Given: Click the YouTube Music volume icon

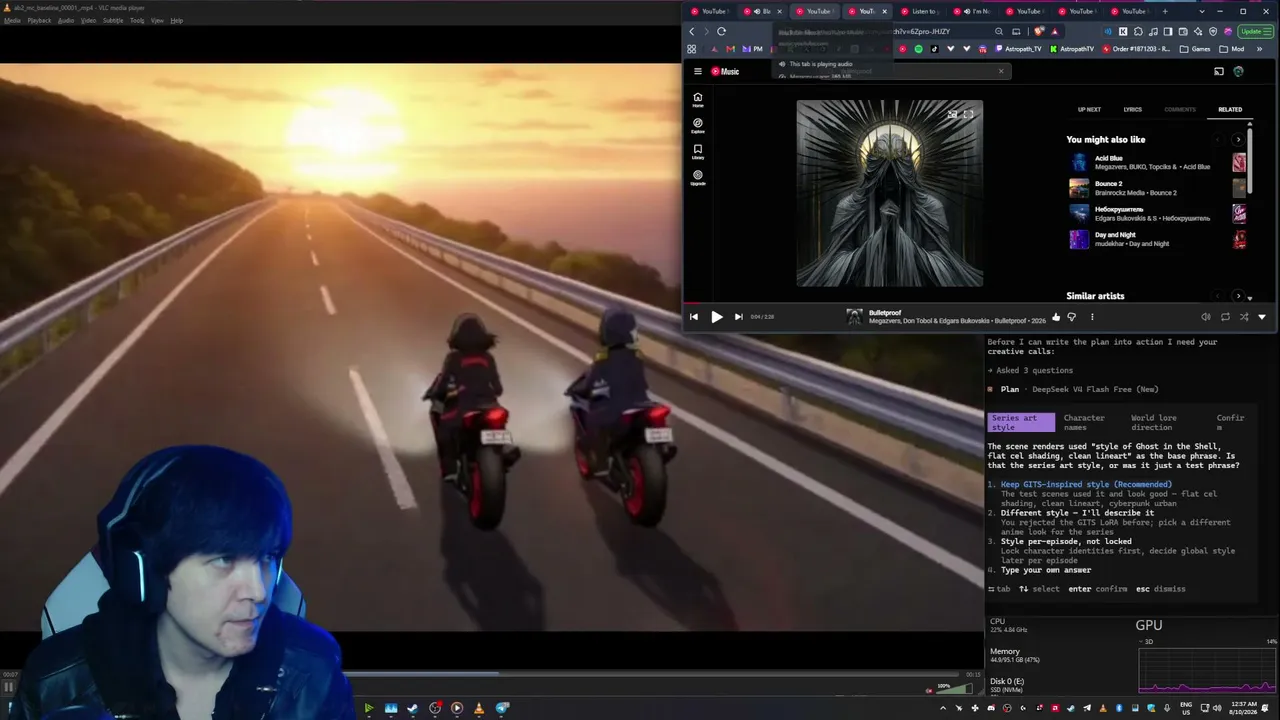Looking at the screenshot, I should click(1206, 317).
